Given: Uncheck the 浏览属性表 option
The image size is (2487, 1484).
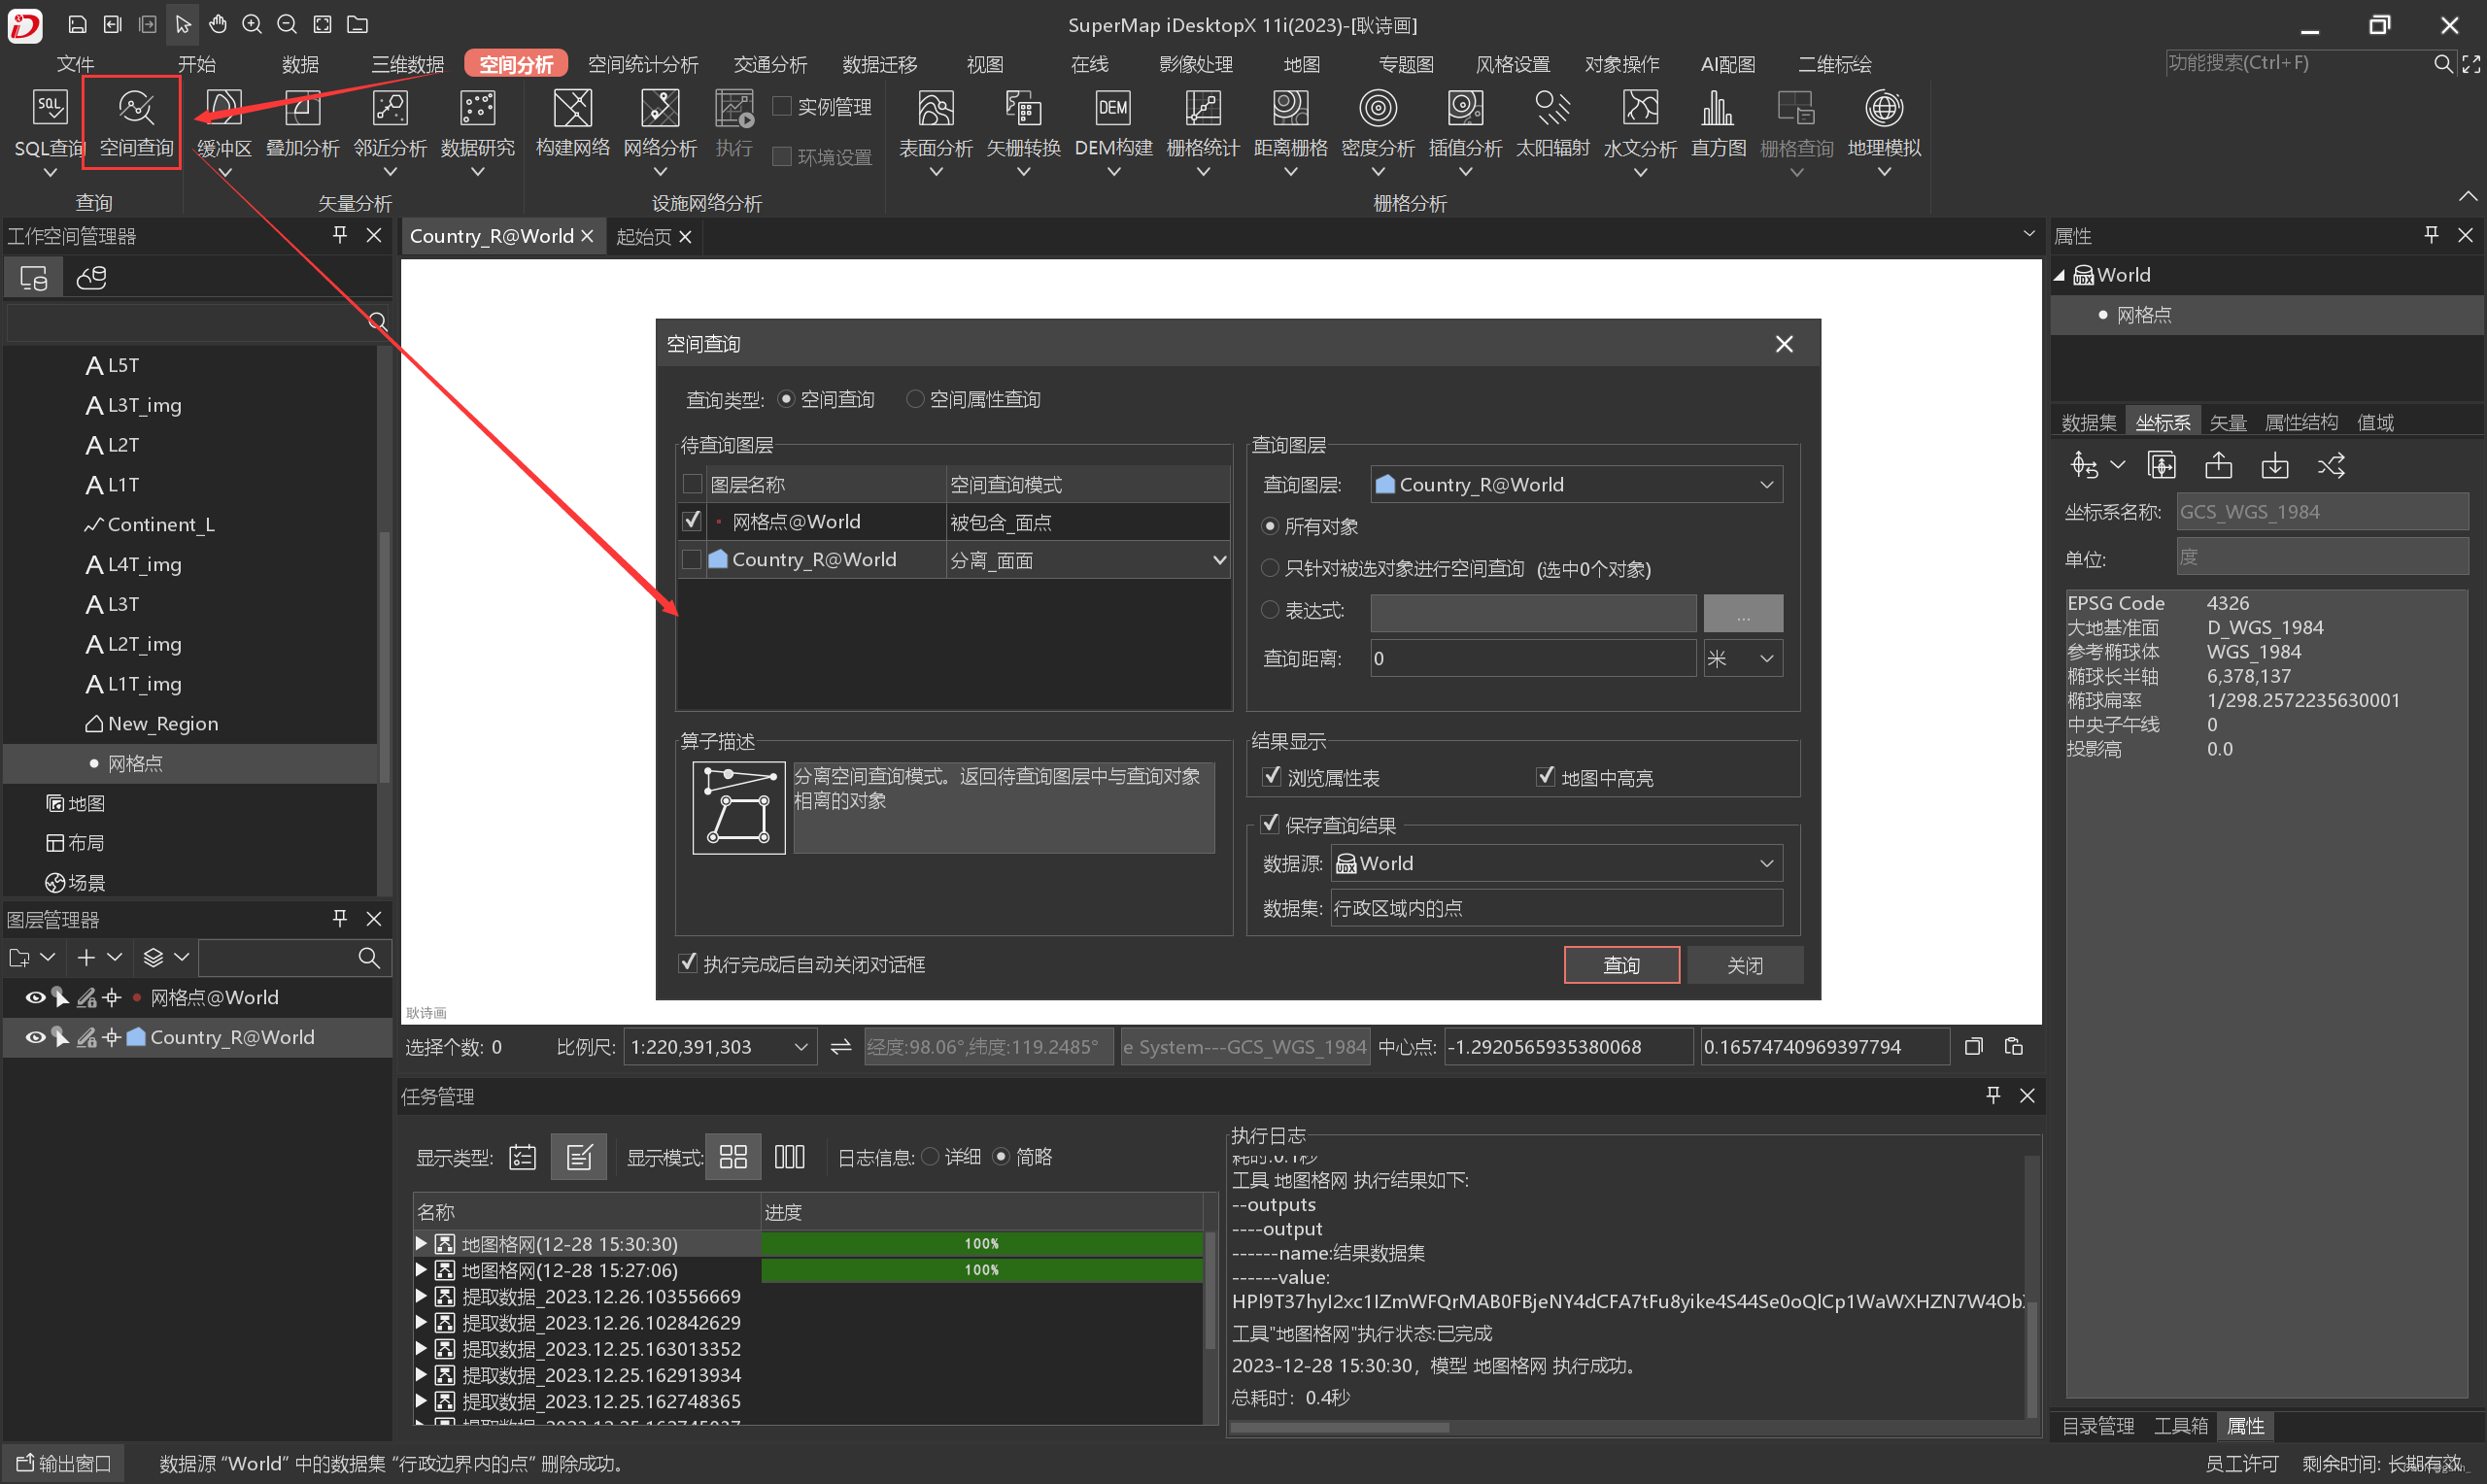Looking at the screenshot, I should (x=1271, y=776).
